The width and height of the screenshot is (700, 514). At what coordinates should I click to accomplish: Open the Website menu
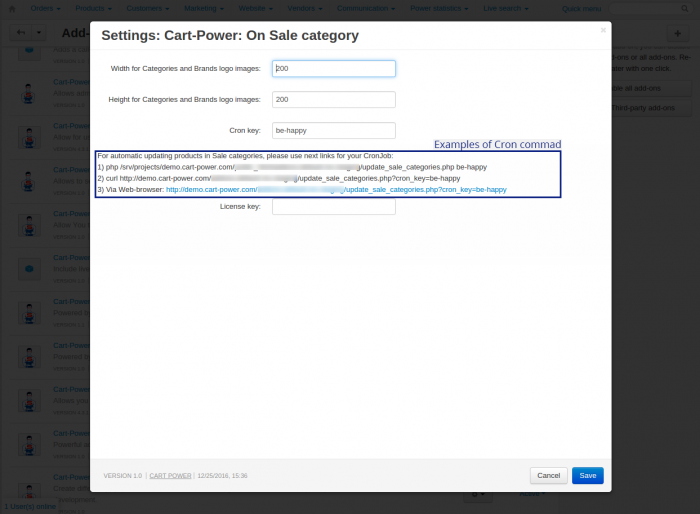coord(255,8)
